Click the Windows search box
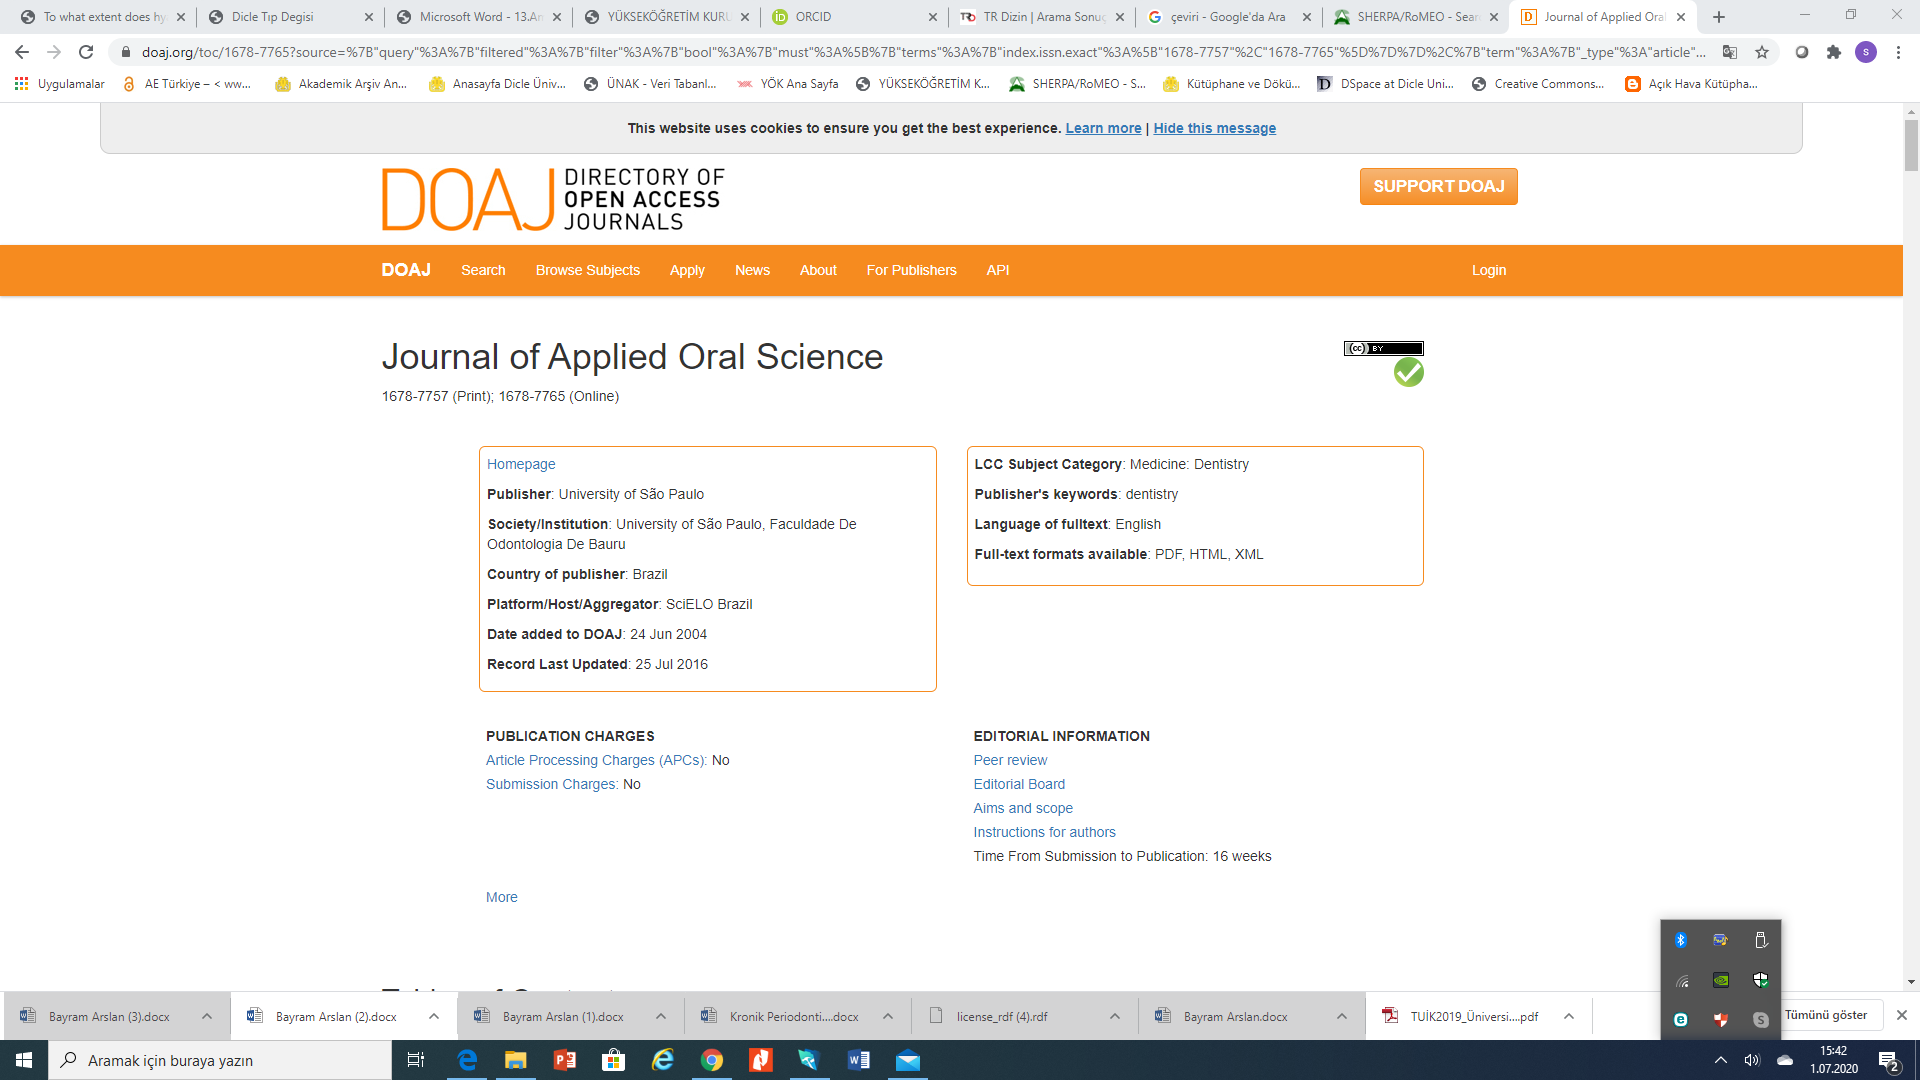Viewport: 1920px width, 1080px height. click(x=220, y=1060)
